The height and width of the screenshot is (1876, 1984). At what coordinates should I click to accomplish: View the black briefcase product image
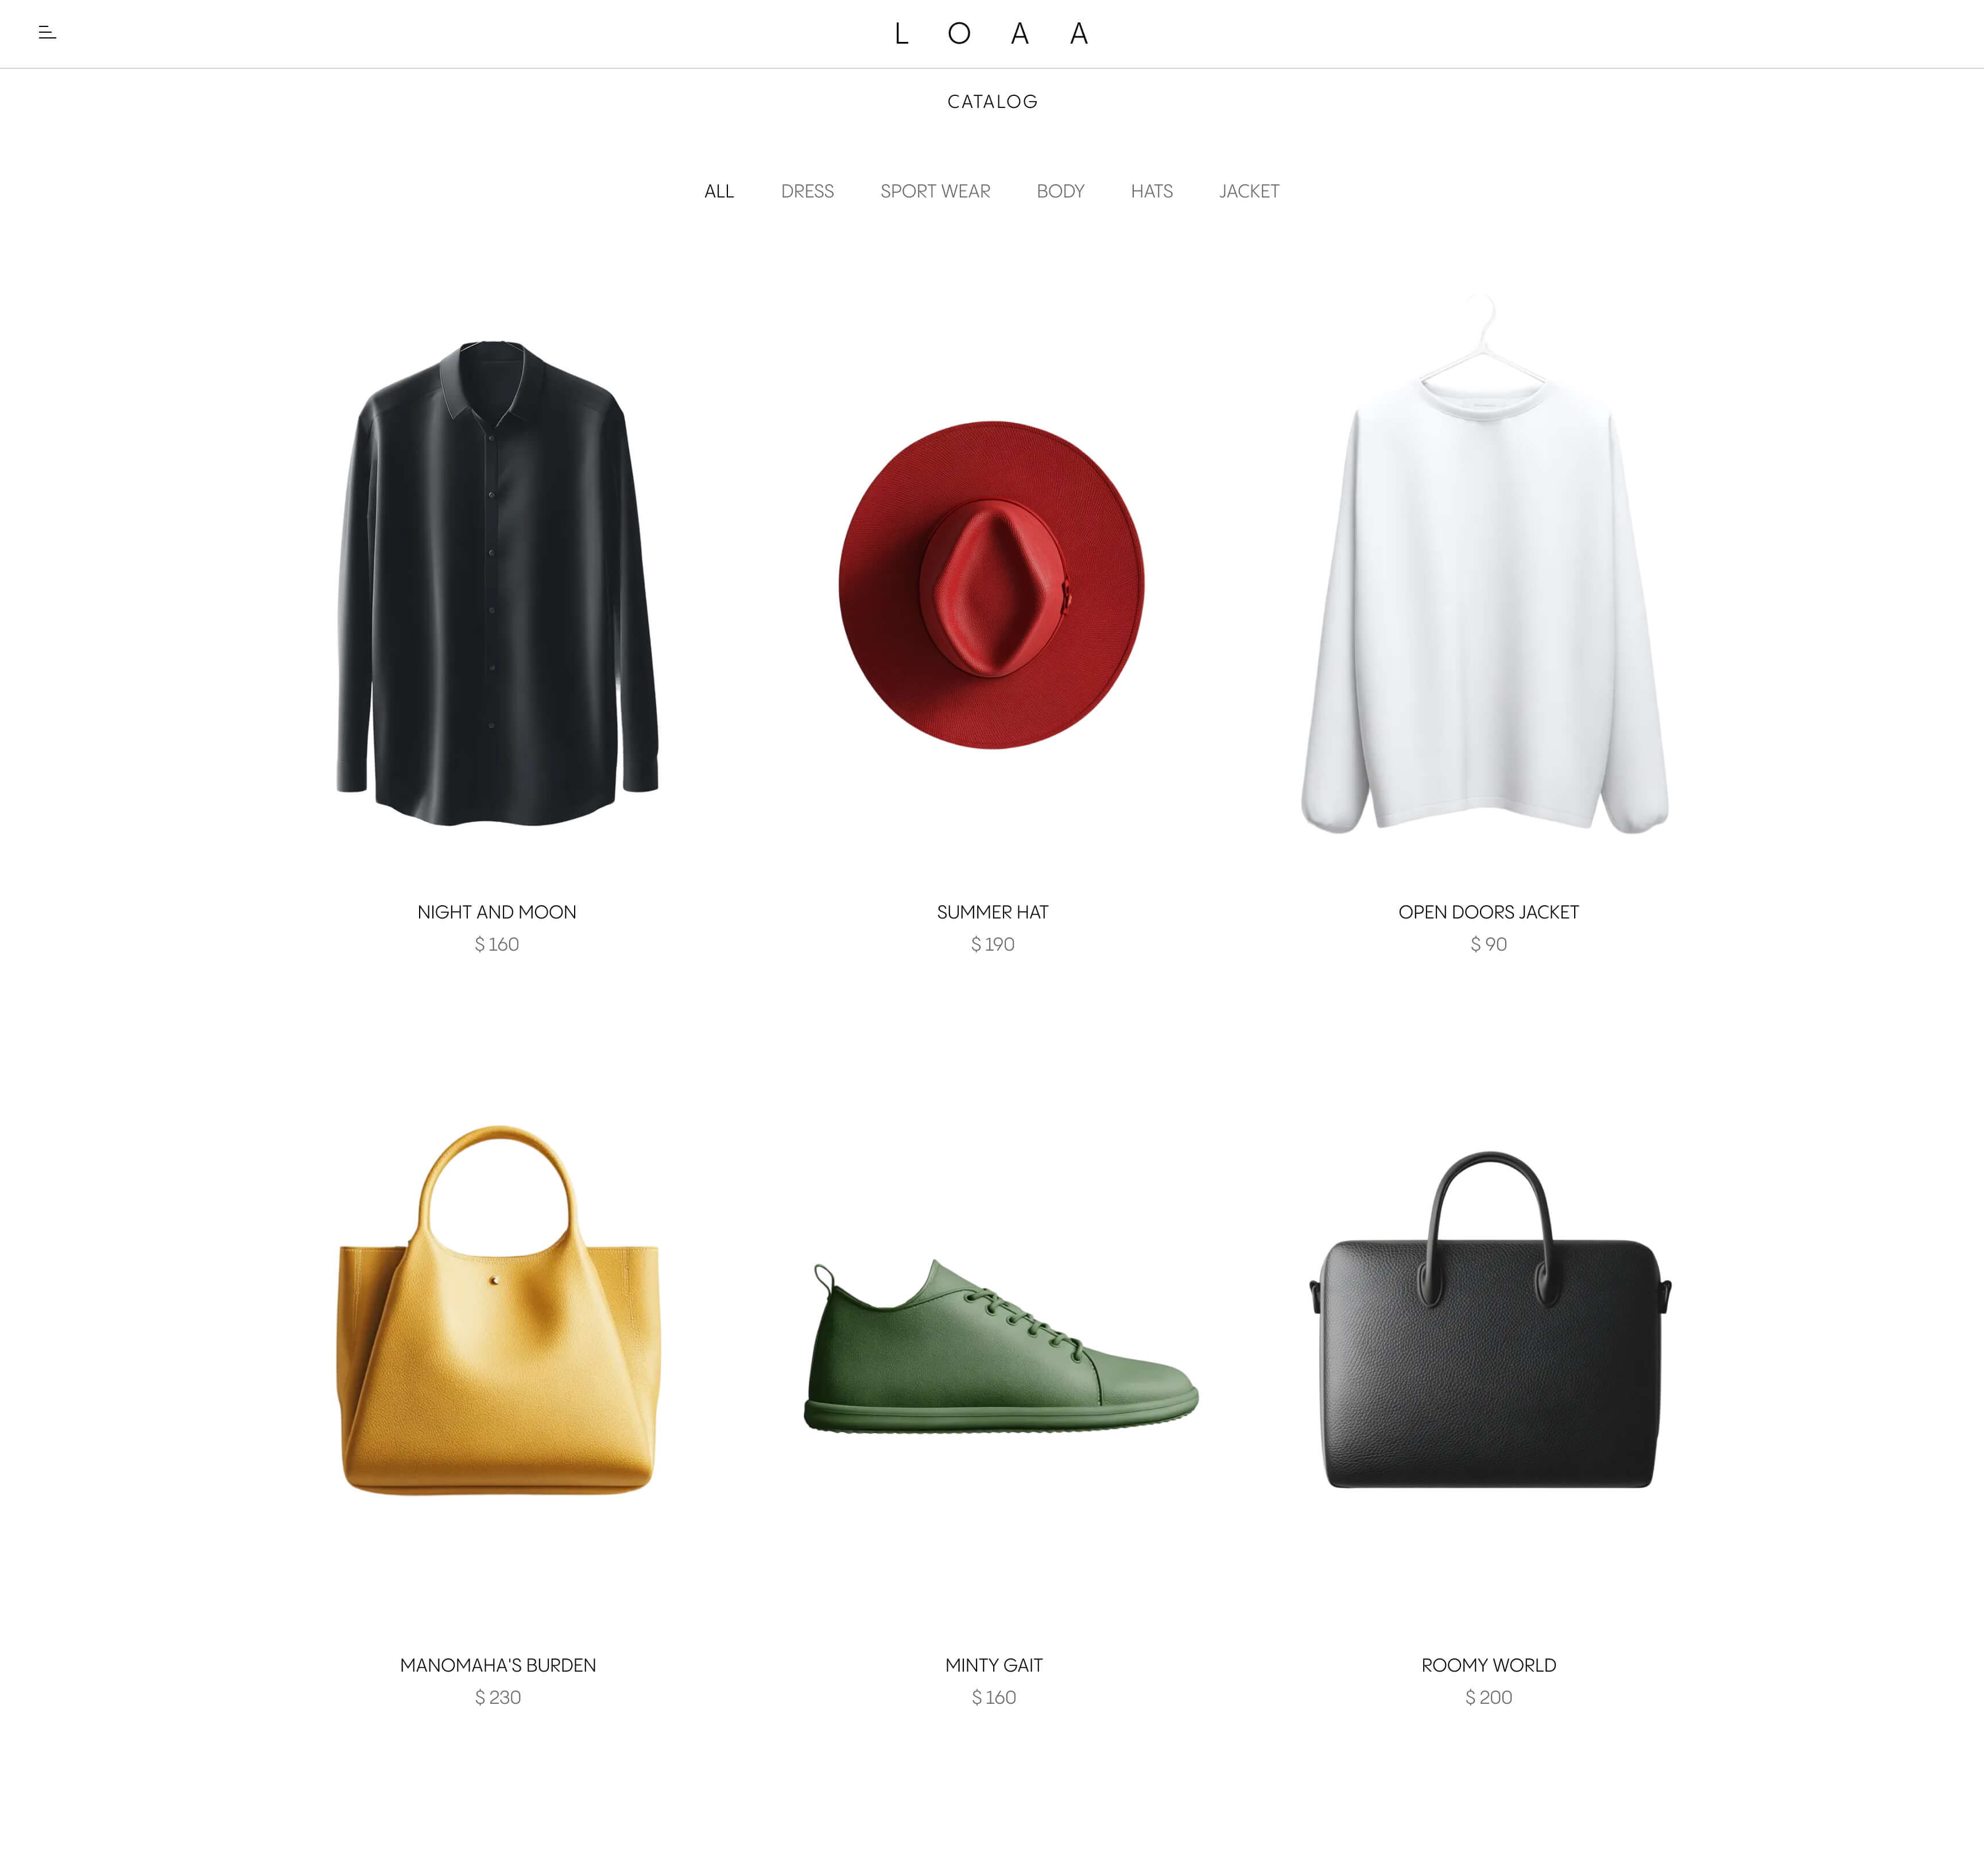pos(1490,1320)
